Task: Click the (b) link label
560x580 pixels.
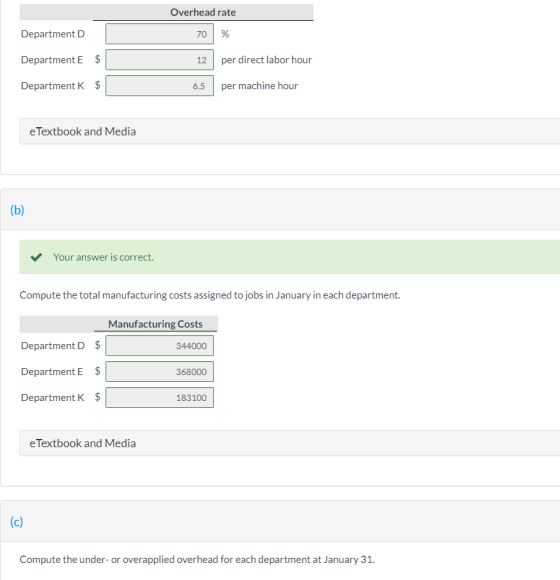Action: pos(17,210)
